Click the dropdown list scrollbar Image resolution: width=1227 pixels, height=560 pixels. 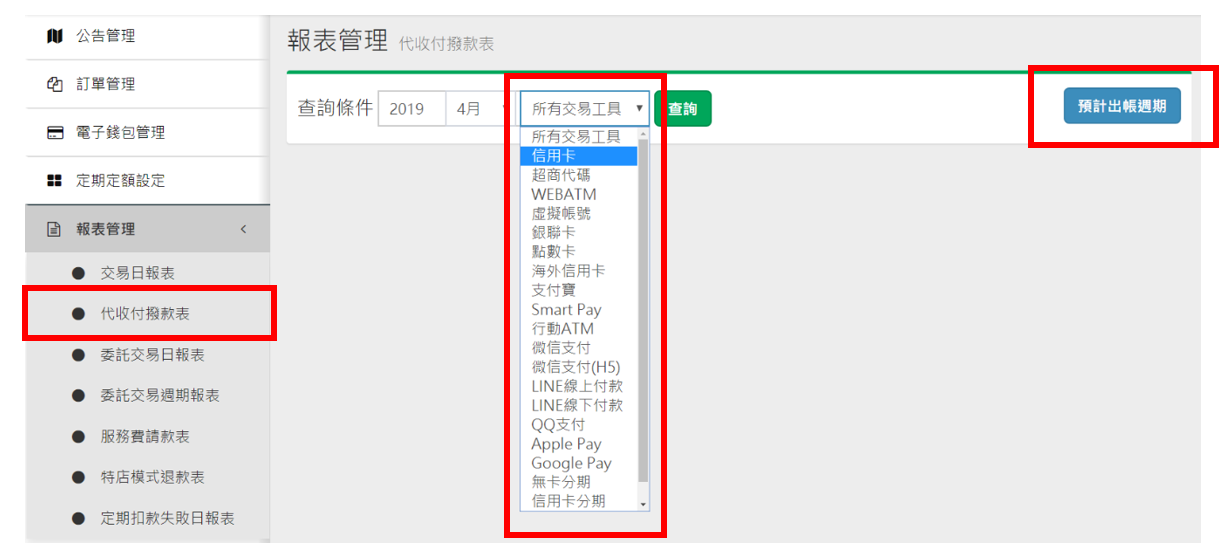pyautogui.click(x=643, y=312)
